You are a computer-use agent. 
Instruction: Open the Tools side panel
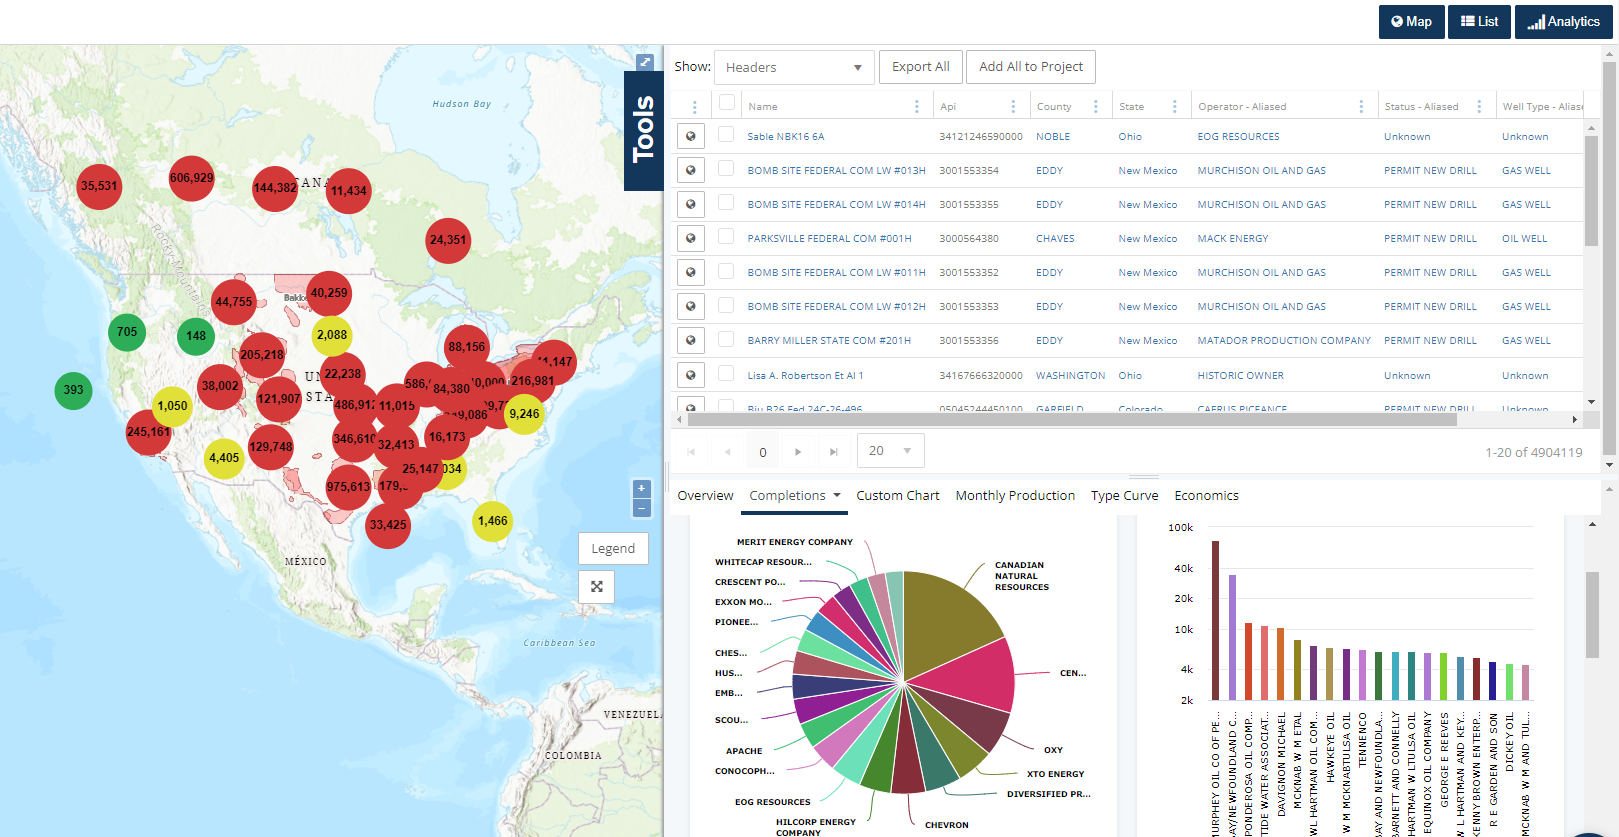point(643,130)
